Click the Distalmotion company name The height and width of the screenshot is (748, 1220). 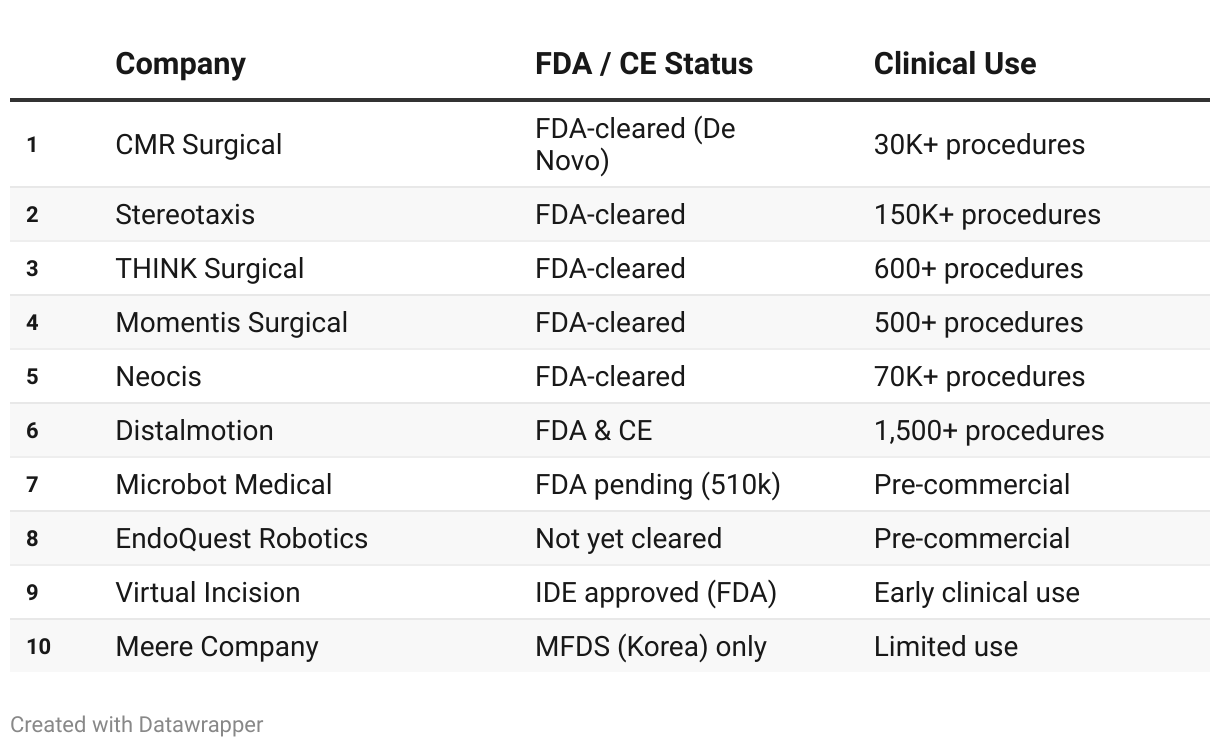[x=194, y=431]
